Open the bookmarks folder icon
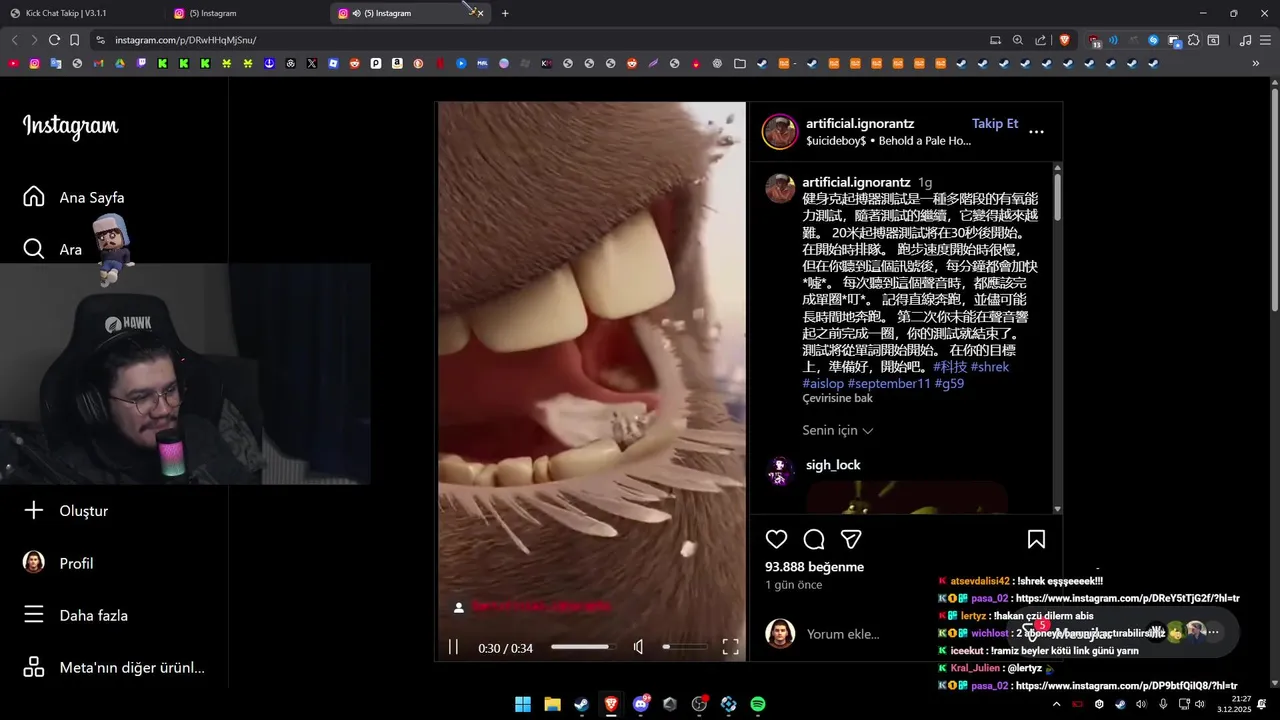Screen dimensions: 1280x720 tap(740, 63)
